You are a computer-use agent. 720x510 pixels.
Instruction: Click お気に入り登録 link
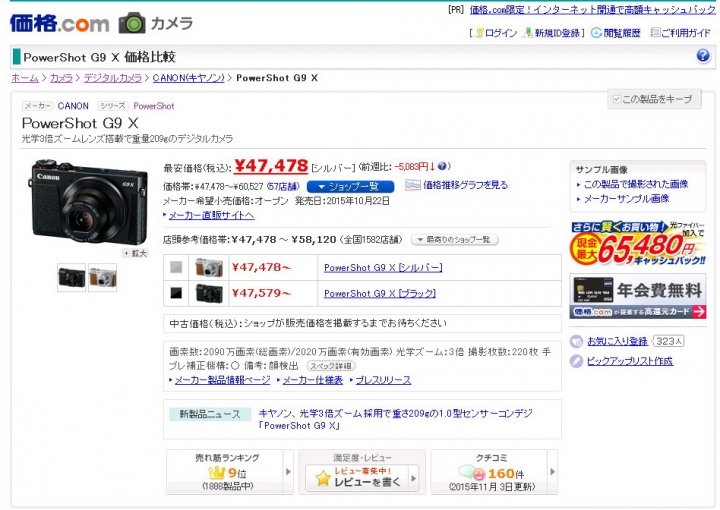point(617,342)
